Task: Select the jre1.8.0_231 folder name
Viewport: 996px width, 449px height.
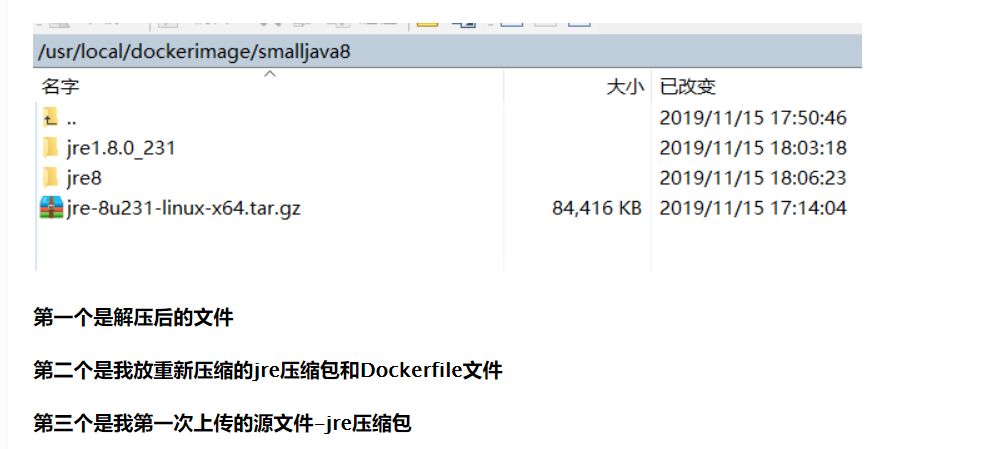Action: click(121, 148)
